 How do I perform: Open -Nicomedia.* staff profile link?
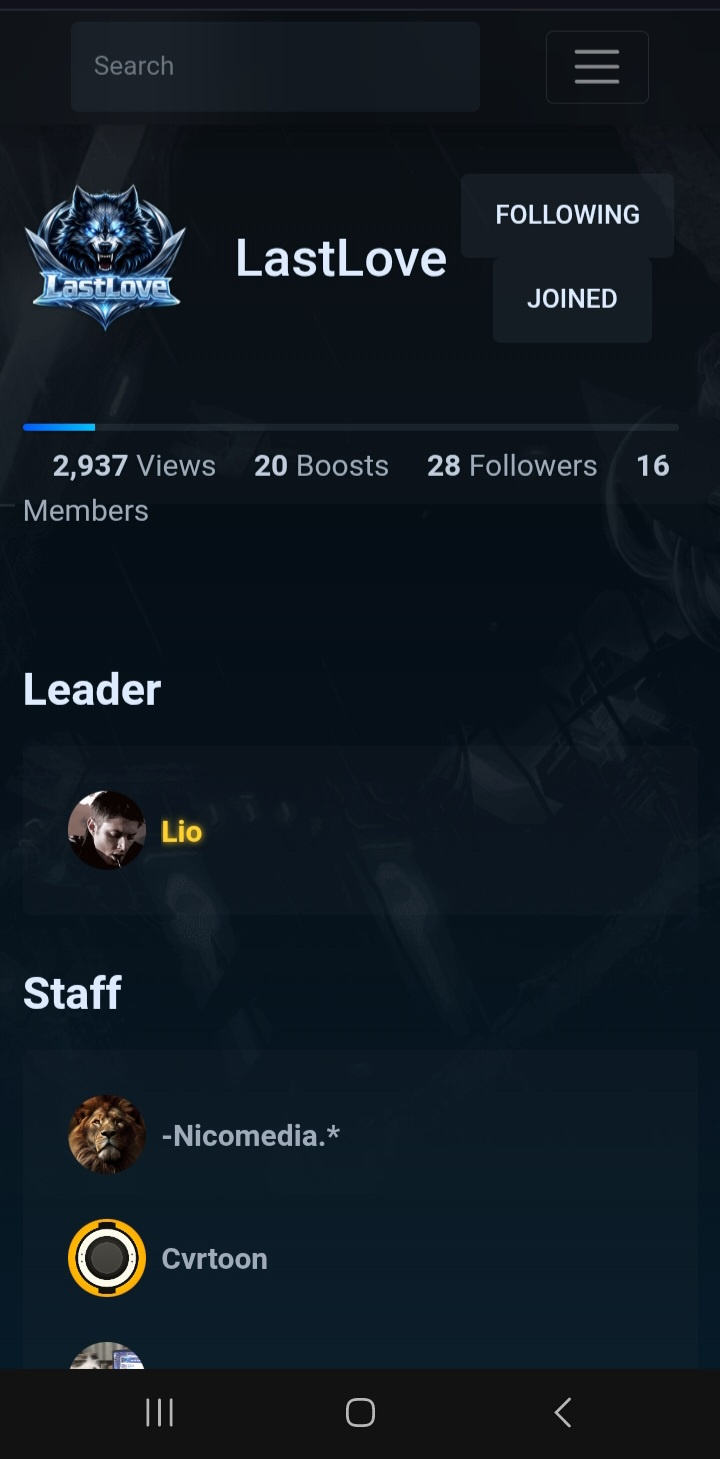251,1135
